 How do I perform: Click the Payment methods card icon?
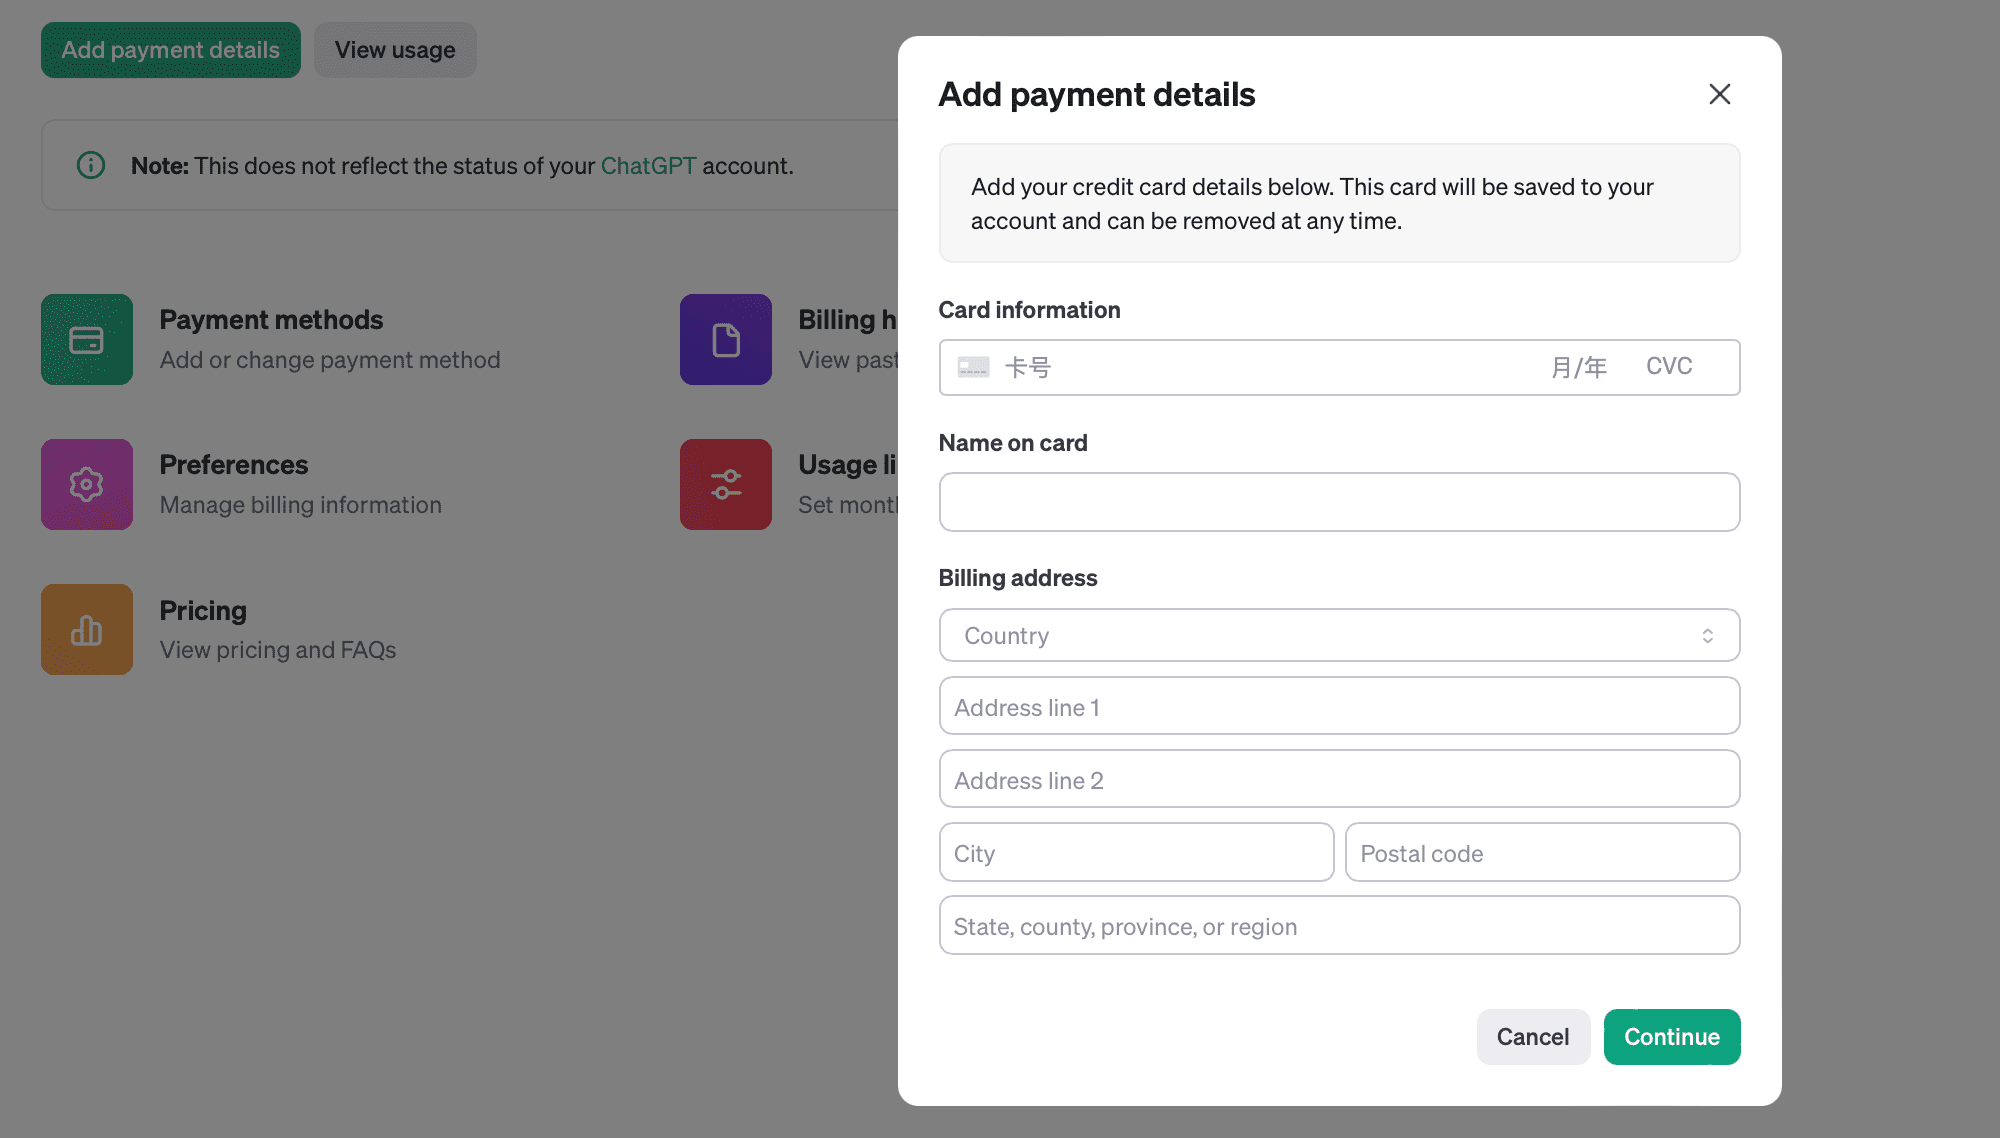coord(87,340)
